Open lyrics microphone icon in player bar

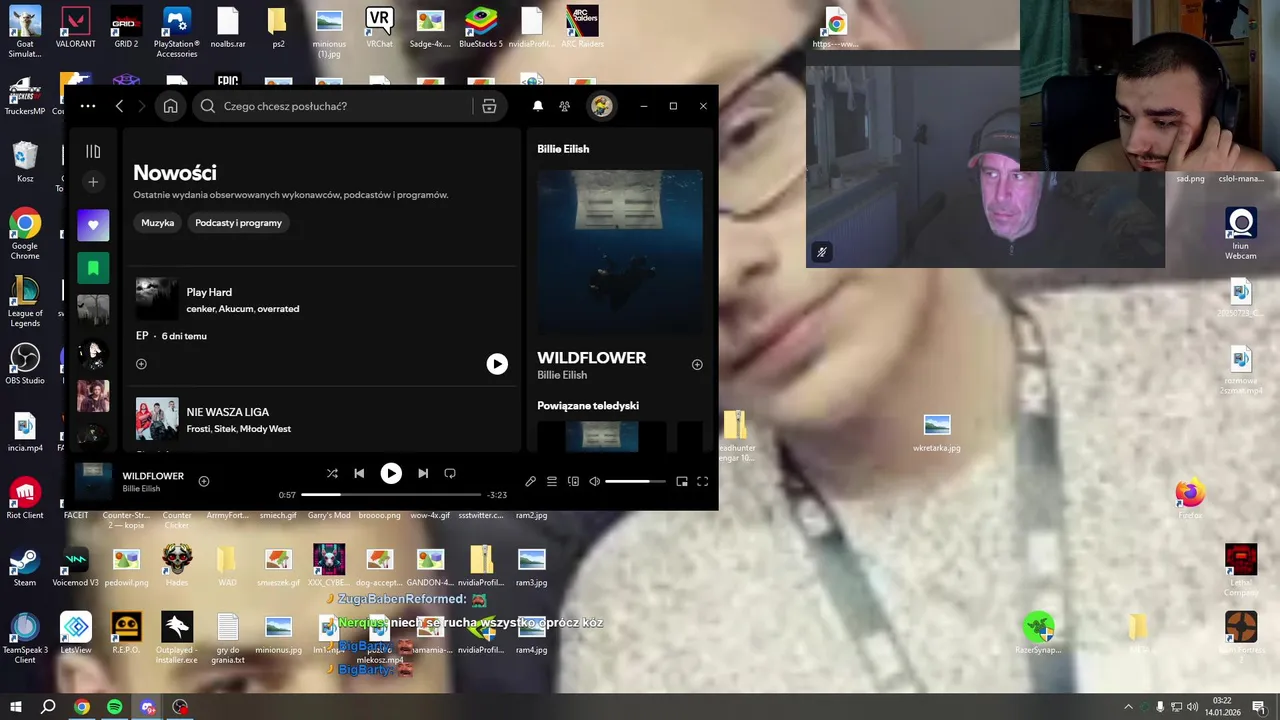click(530, 481)
